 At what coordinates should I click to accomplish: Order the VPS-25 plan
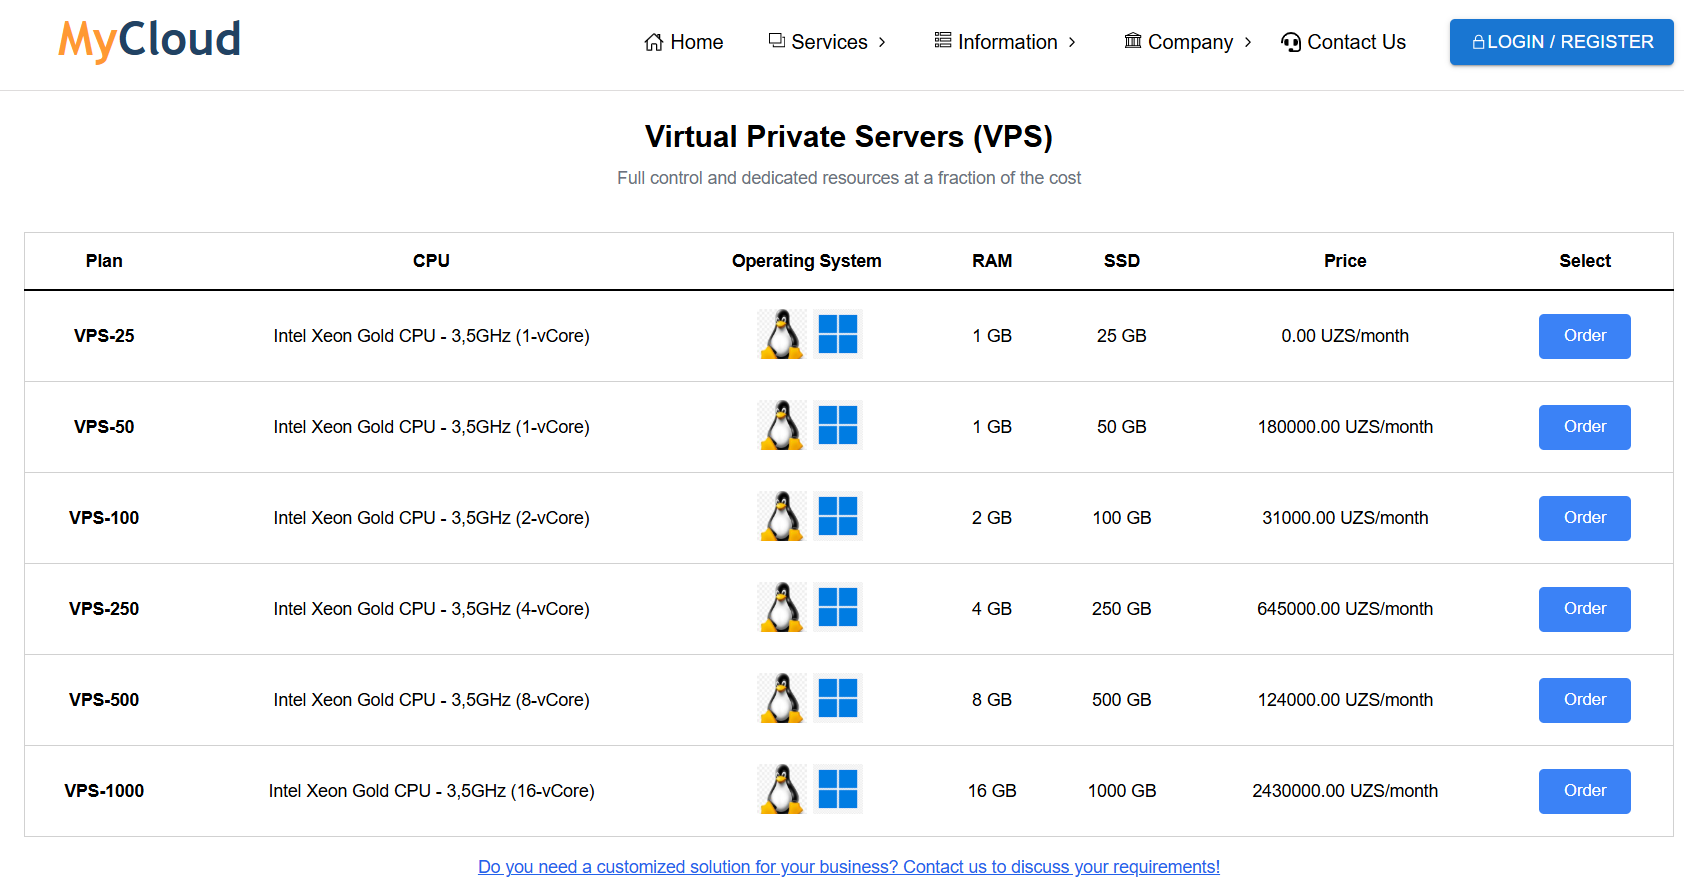tap(1584, 336)
